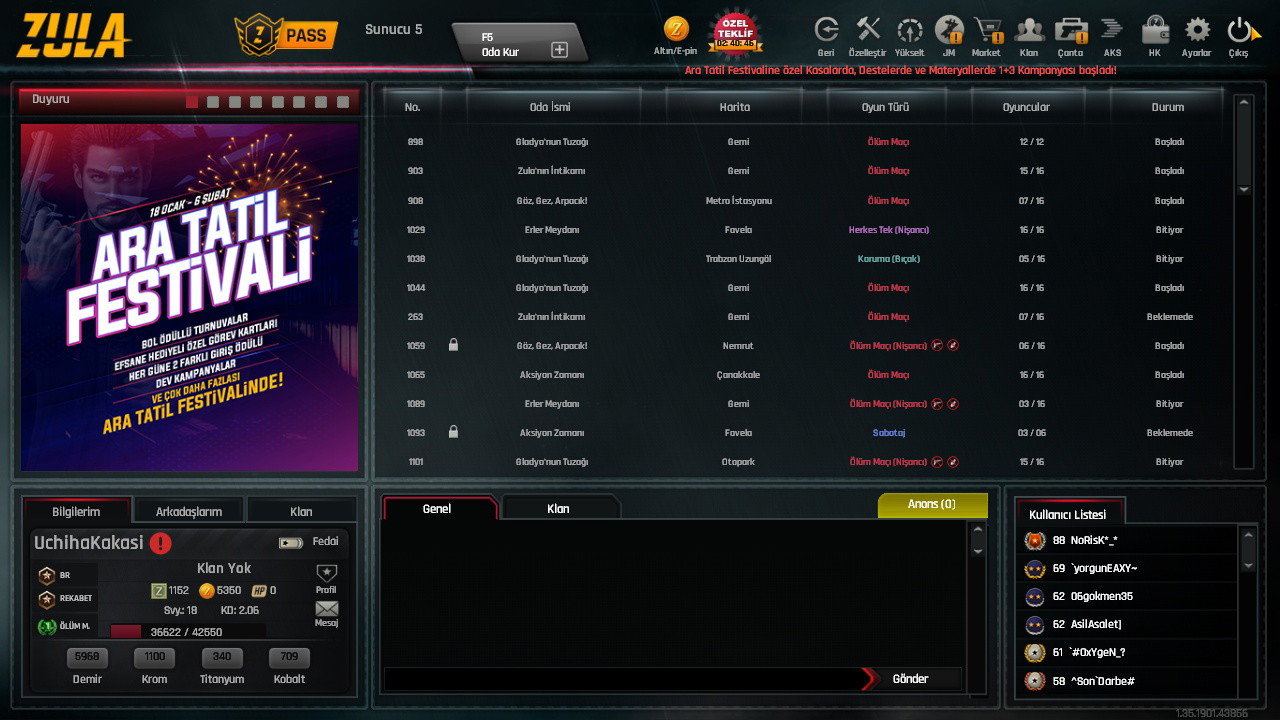Open the Zula Pass badge
The height and width of the screenshot is (720, 1280).
(286, 35)
